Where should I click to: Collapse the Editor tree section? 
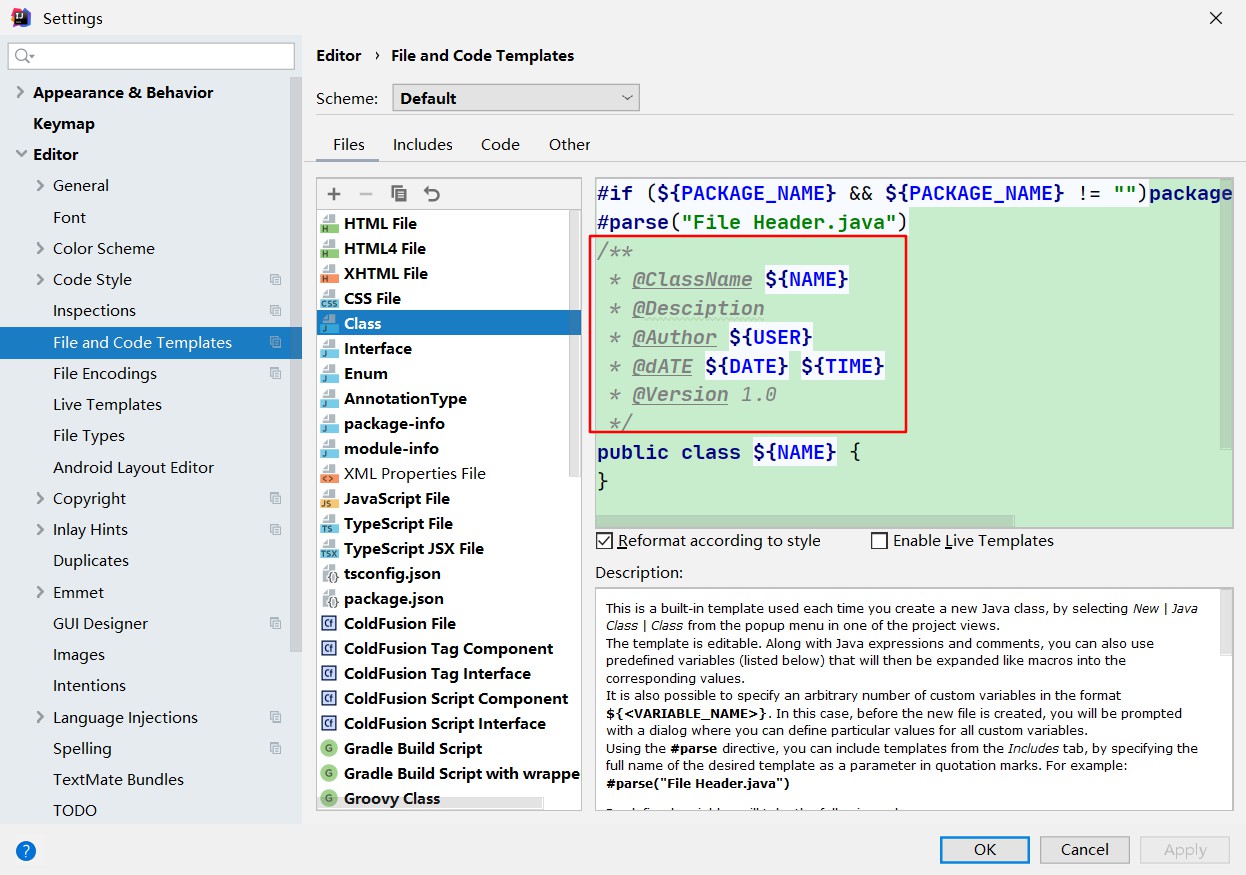pos(21,154)
